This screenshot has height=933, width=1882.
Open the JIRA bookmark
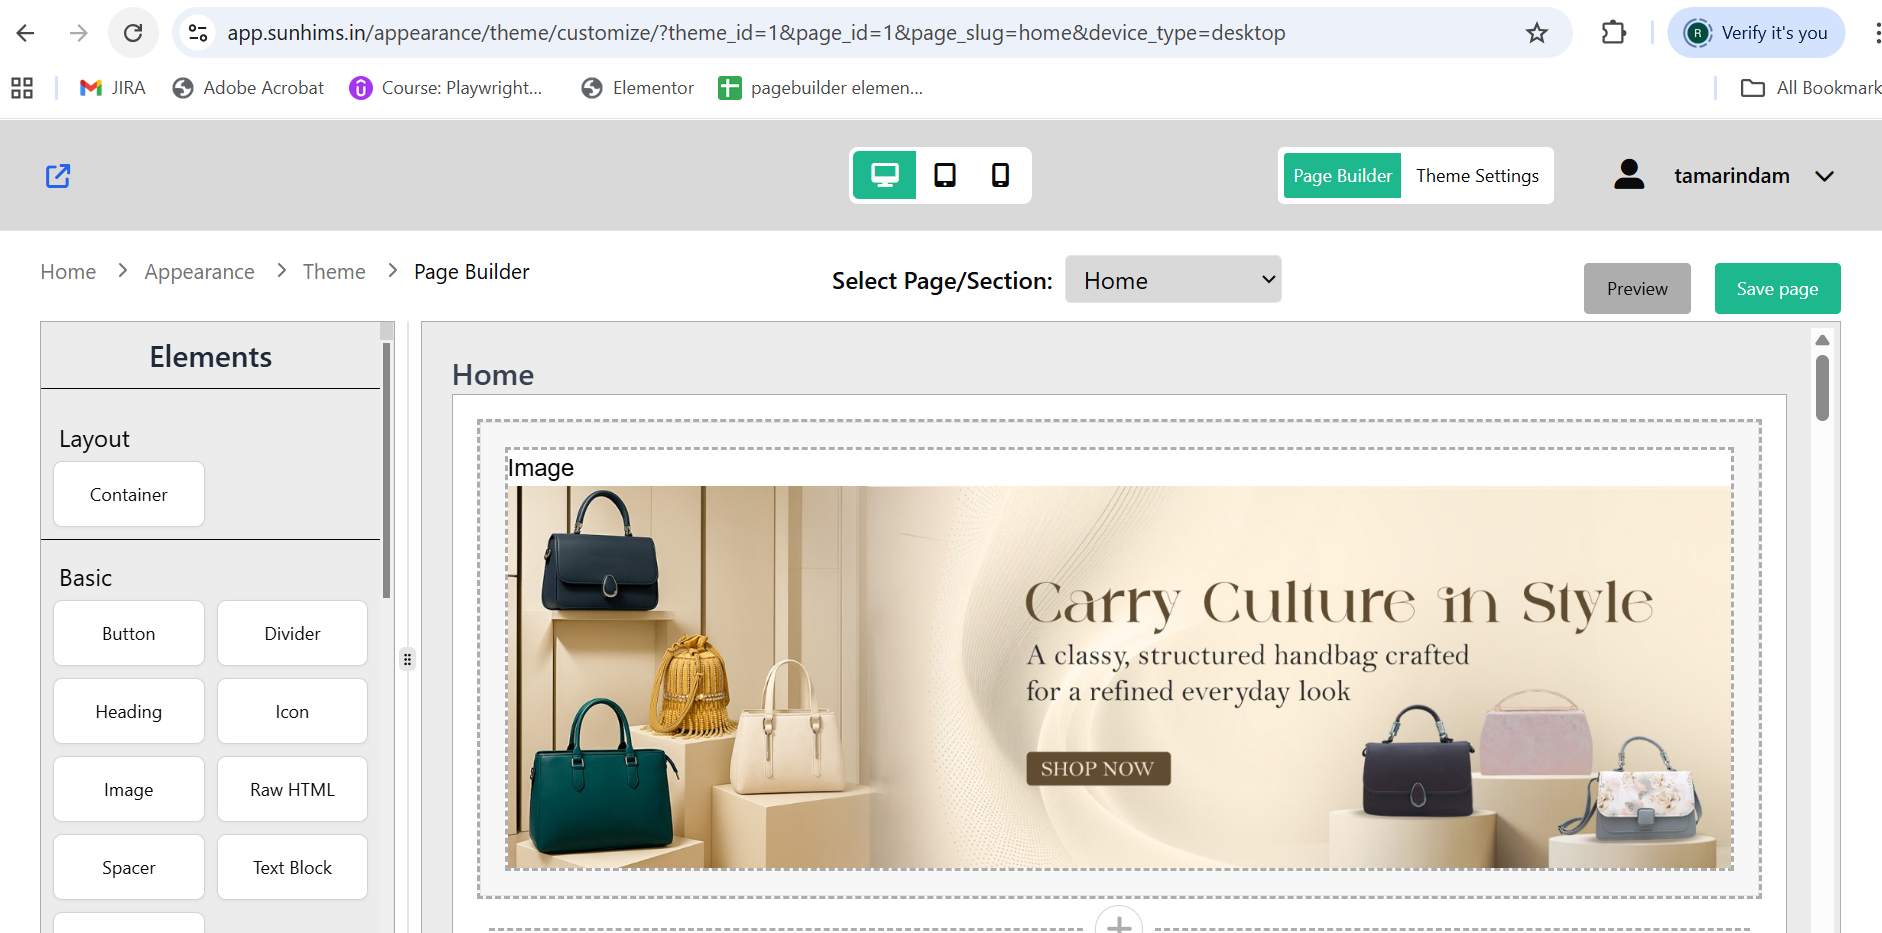[113, 88]
